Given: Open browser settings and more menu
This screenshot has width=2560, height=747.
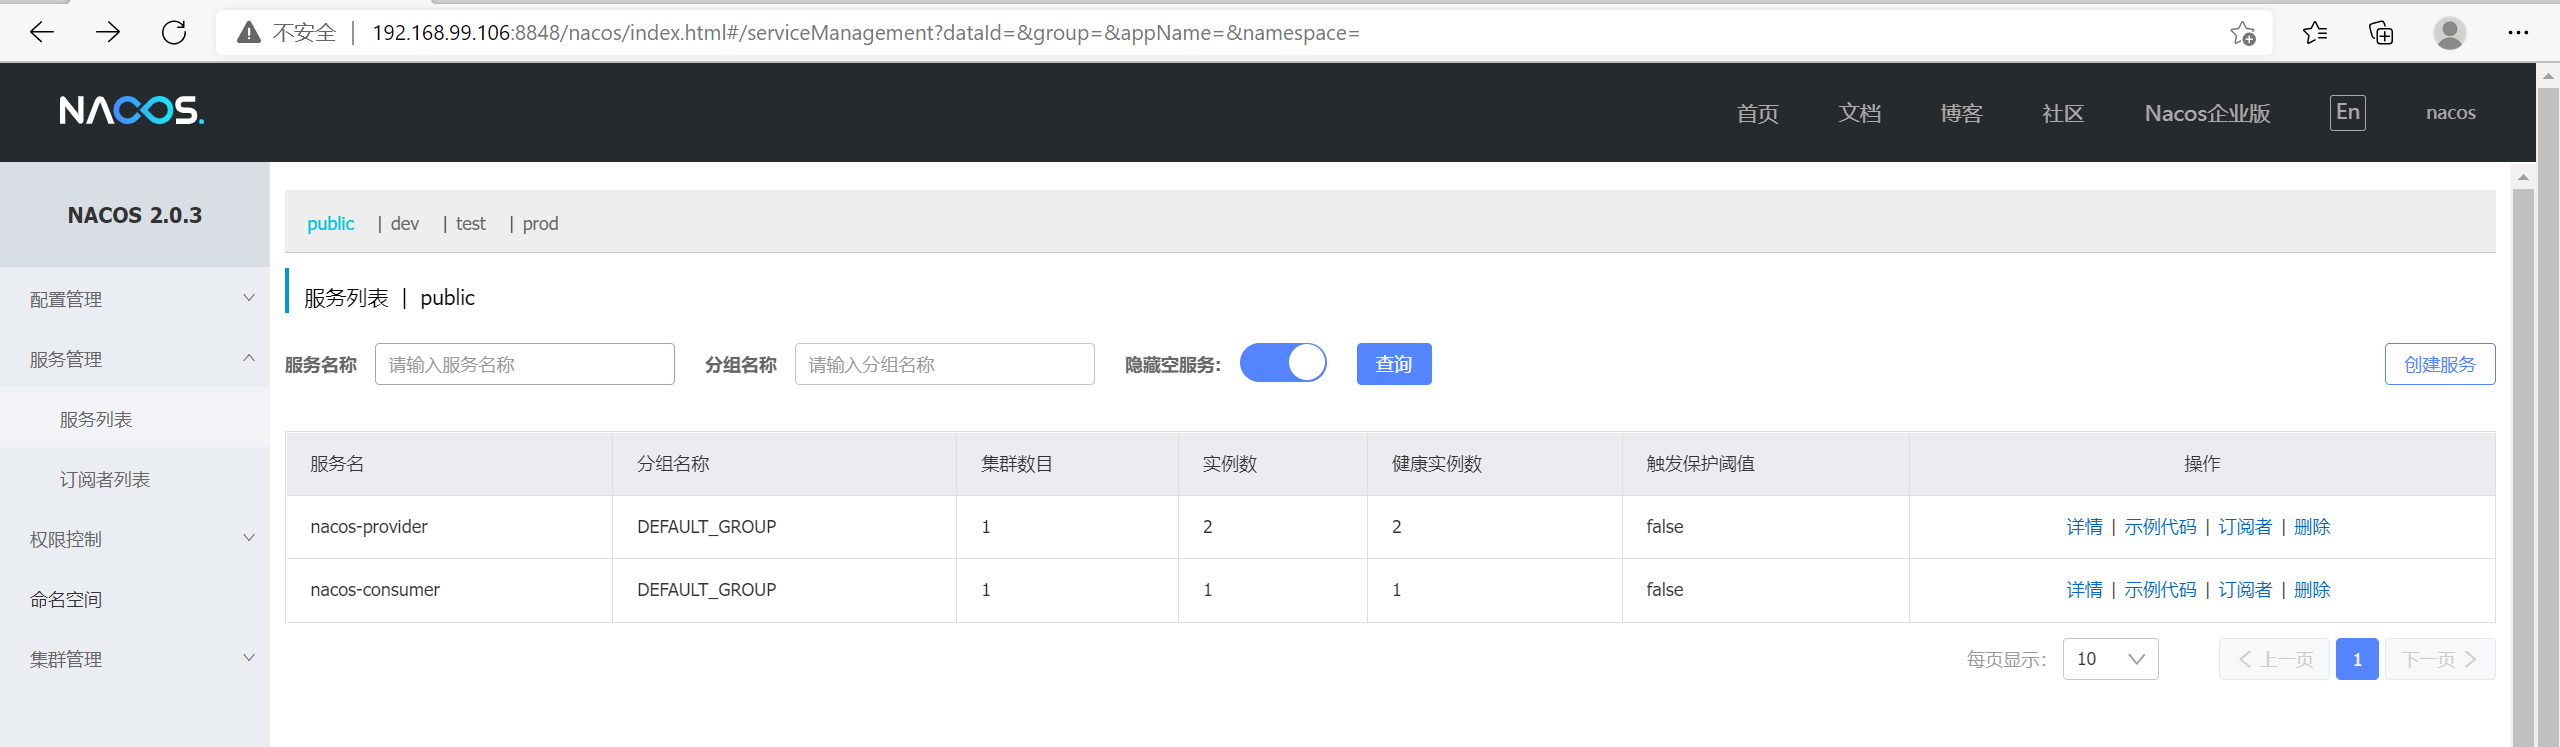Looking at the screenshot, I should pyautogui.click(x=2518, y=33).
